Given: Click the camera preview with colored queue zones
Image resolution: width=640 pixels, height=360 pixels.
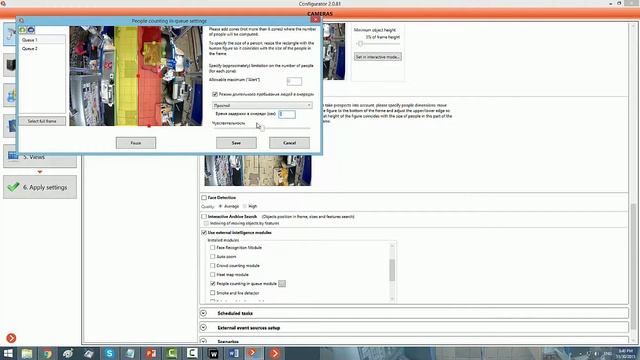Looking at the screenshot, I should [136, 76].
